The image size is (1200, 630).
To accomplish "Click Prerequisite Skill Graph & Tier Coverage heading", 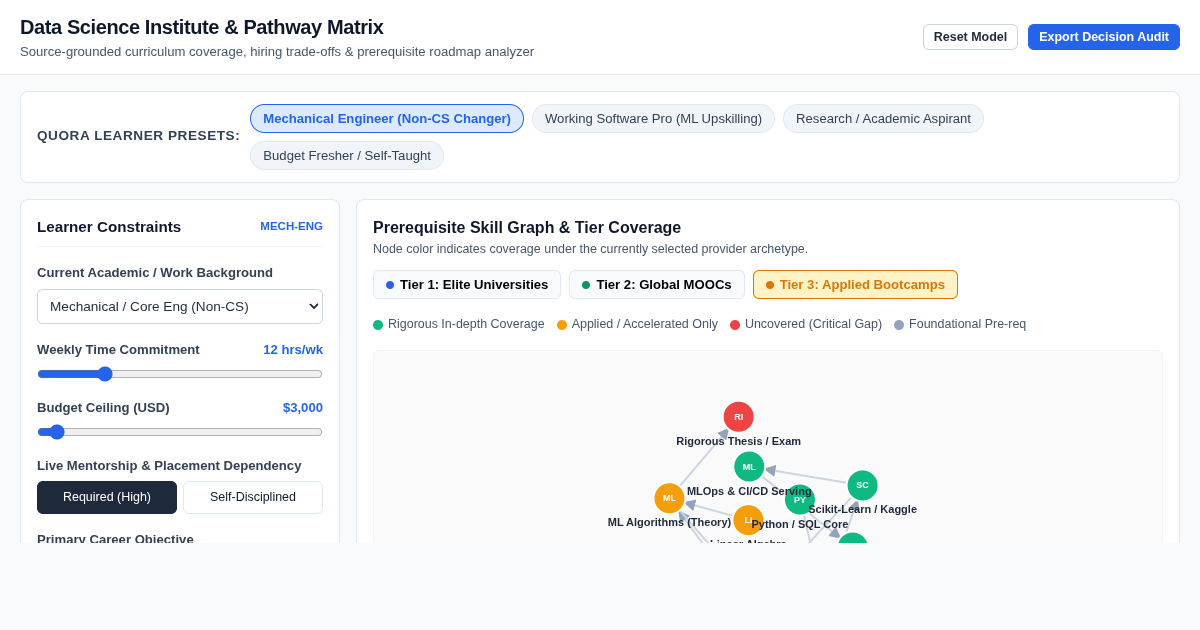I will click(x=527, y=228).
